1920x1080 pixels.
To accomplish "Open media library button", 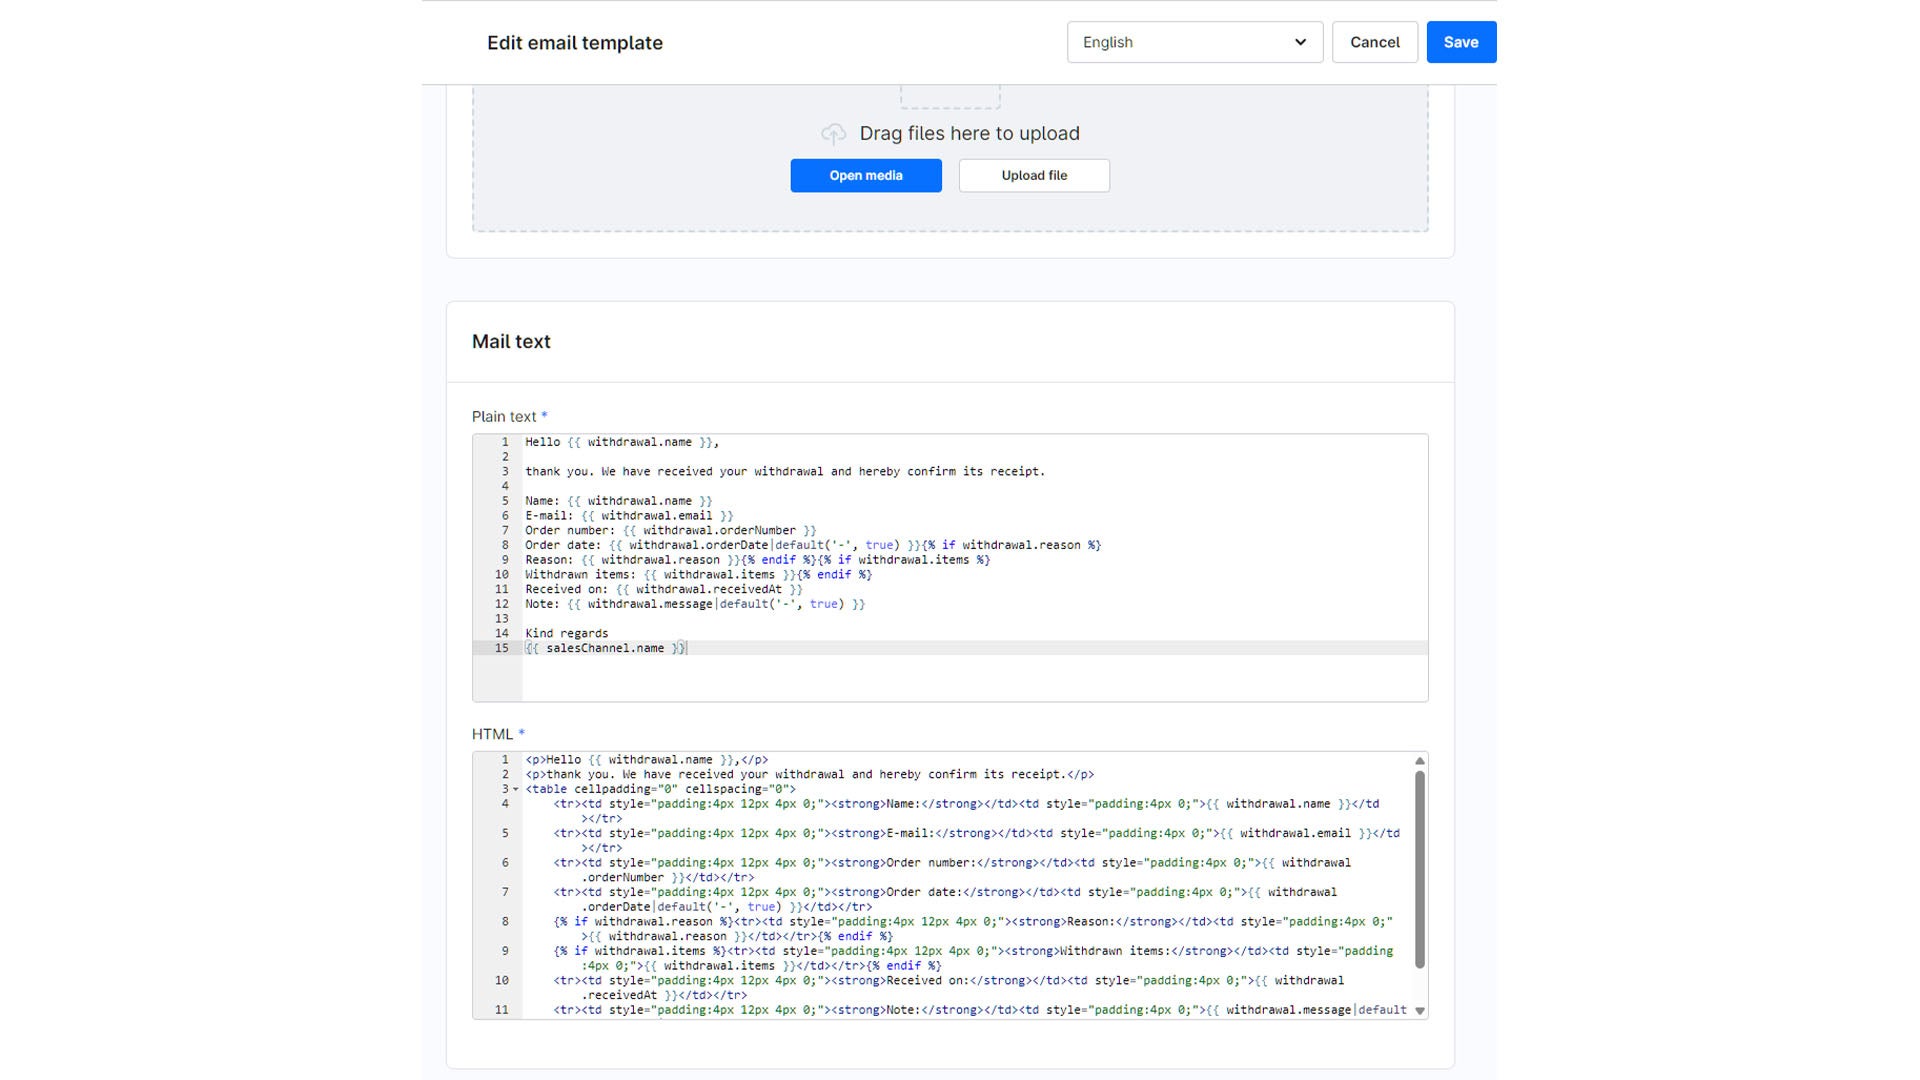I will click(x=866, y=175).
